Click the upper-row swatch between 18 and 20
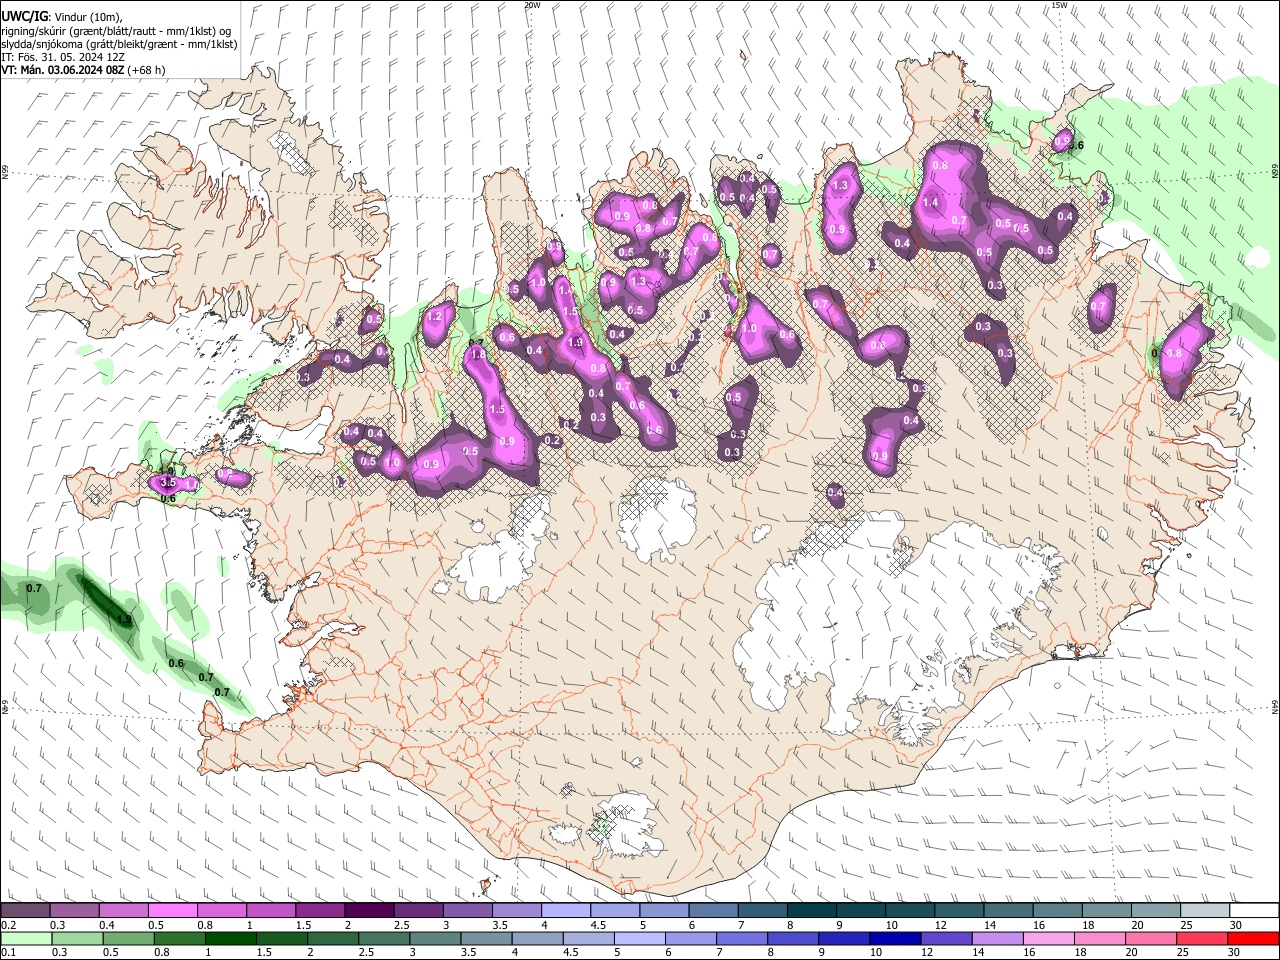Screen dimensions: 1280x960 pyautogui.click(x=1106, y=910)
